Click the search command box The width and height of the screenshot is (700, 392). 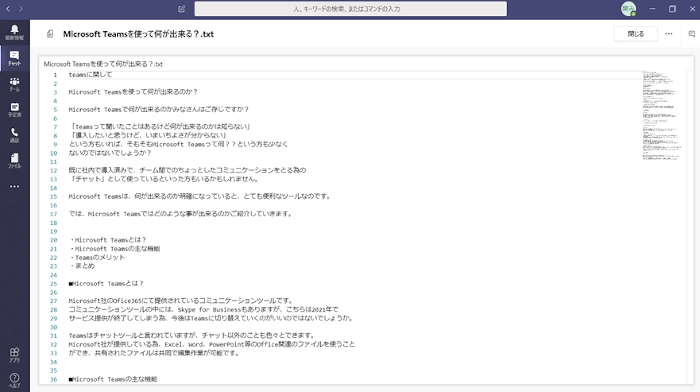350,9
